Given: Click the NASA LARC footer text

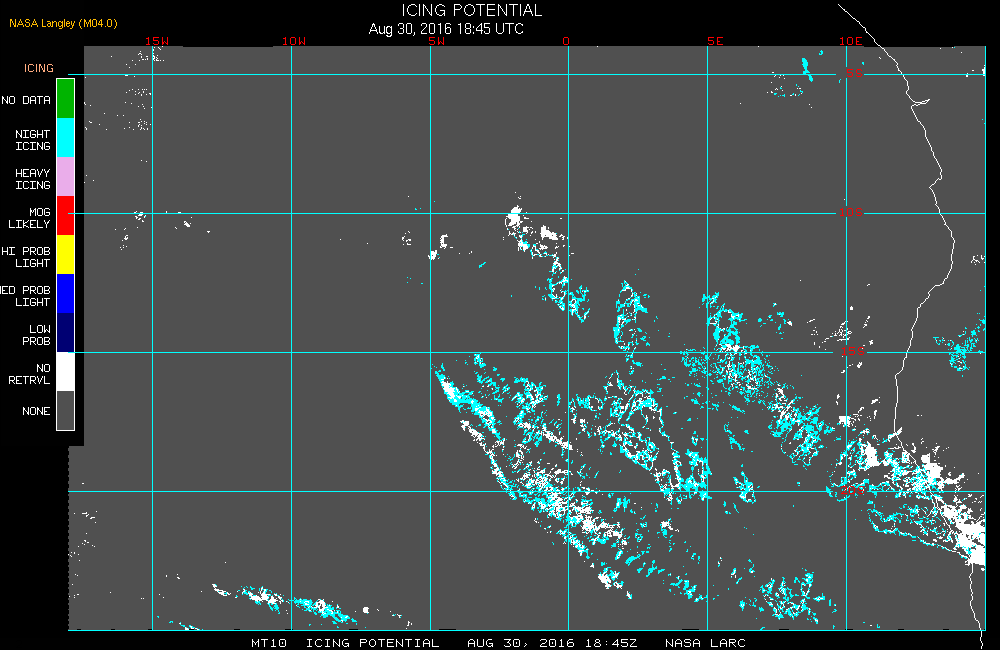Looking at the screenshot, I should (x=705, y=643).
